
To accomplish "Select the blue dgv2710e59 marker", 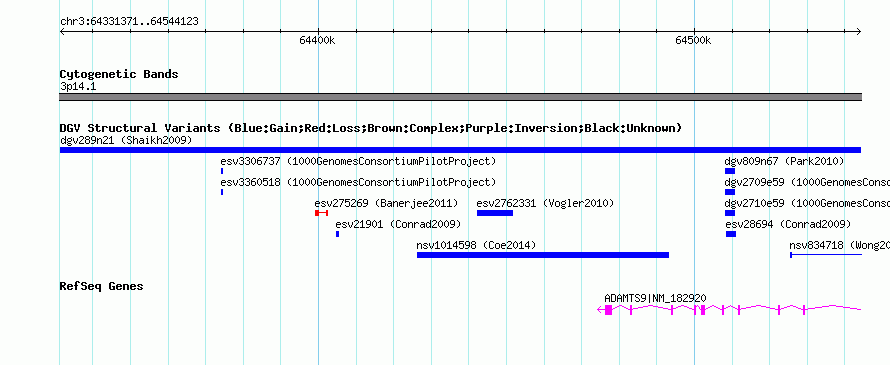I will point(730,213).
